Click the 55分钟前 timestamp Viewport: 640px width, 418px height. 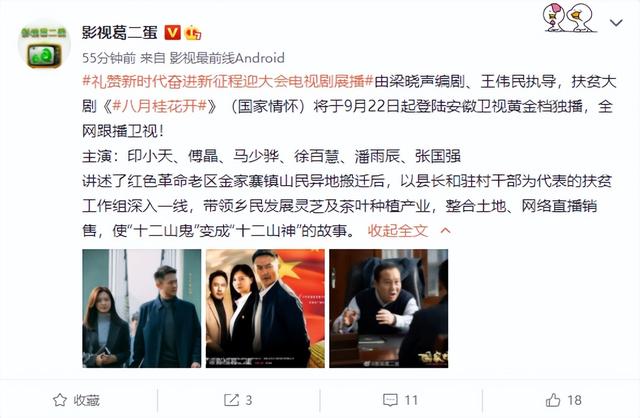[x=109, y=58]
